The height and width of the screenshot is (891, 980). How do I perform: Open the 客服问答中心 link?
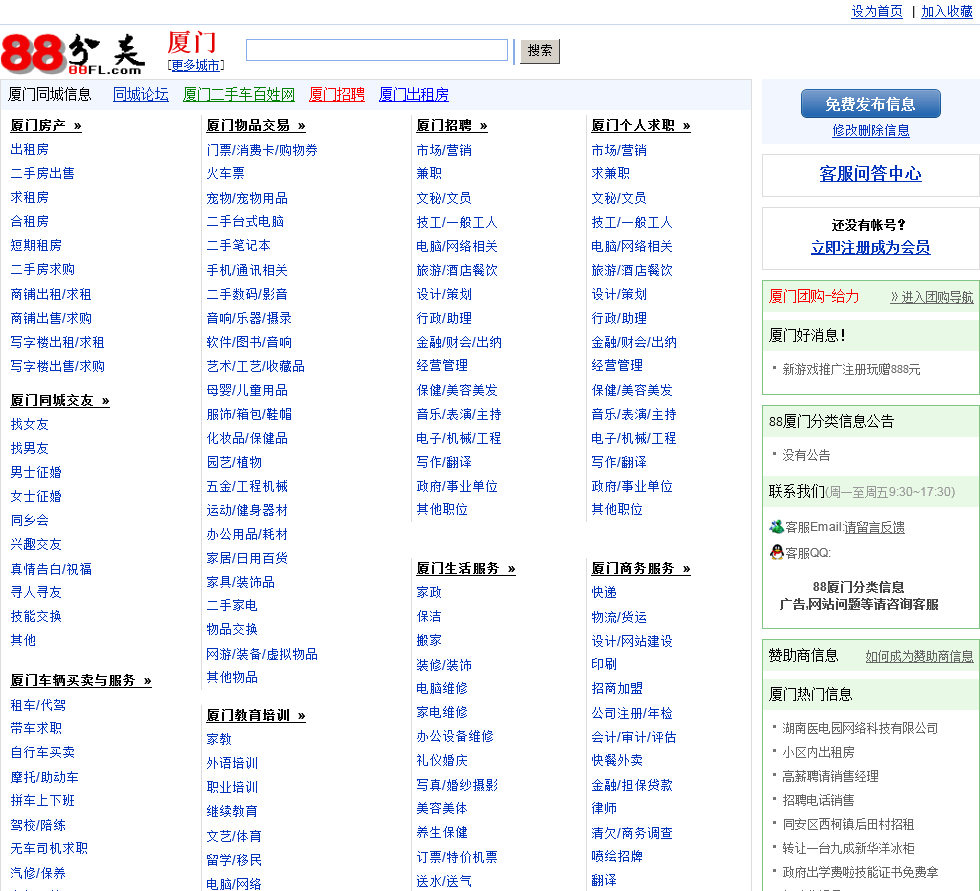point(871,174)
